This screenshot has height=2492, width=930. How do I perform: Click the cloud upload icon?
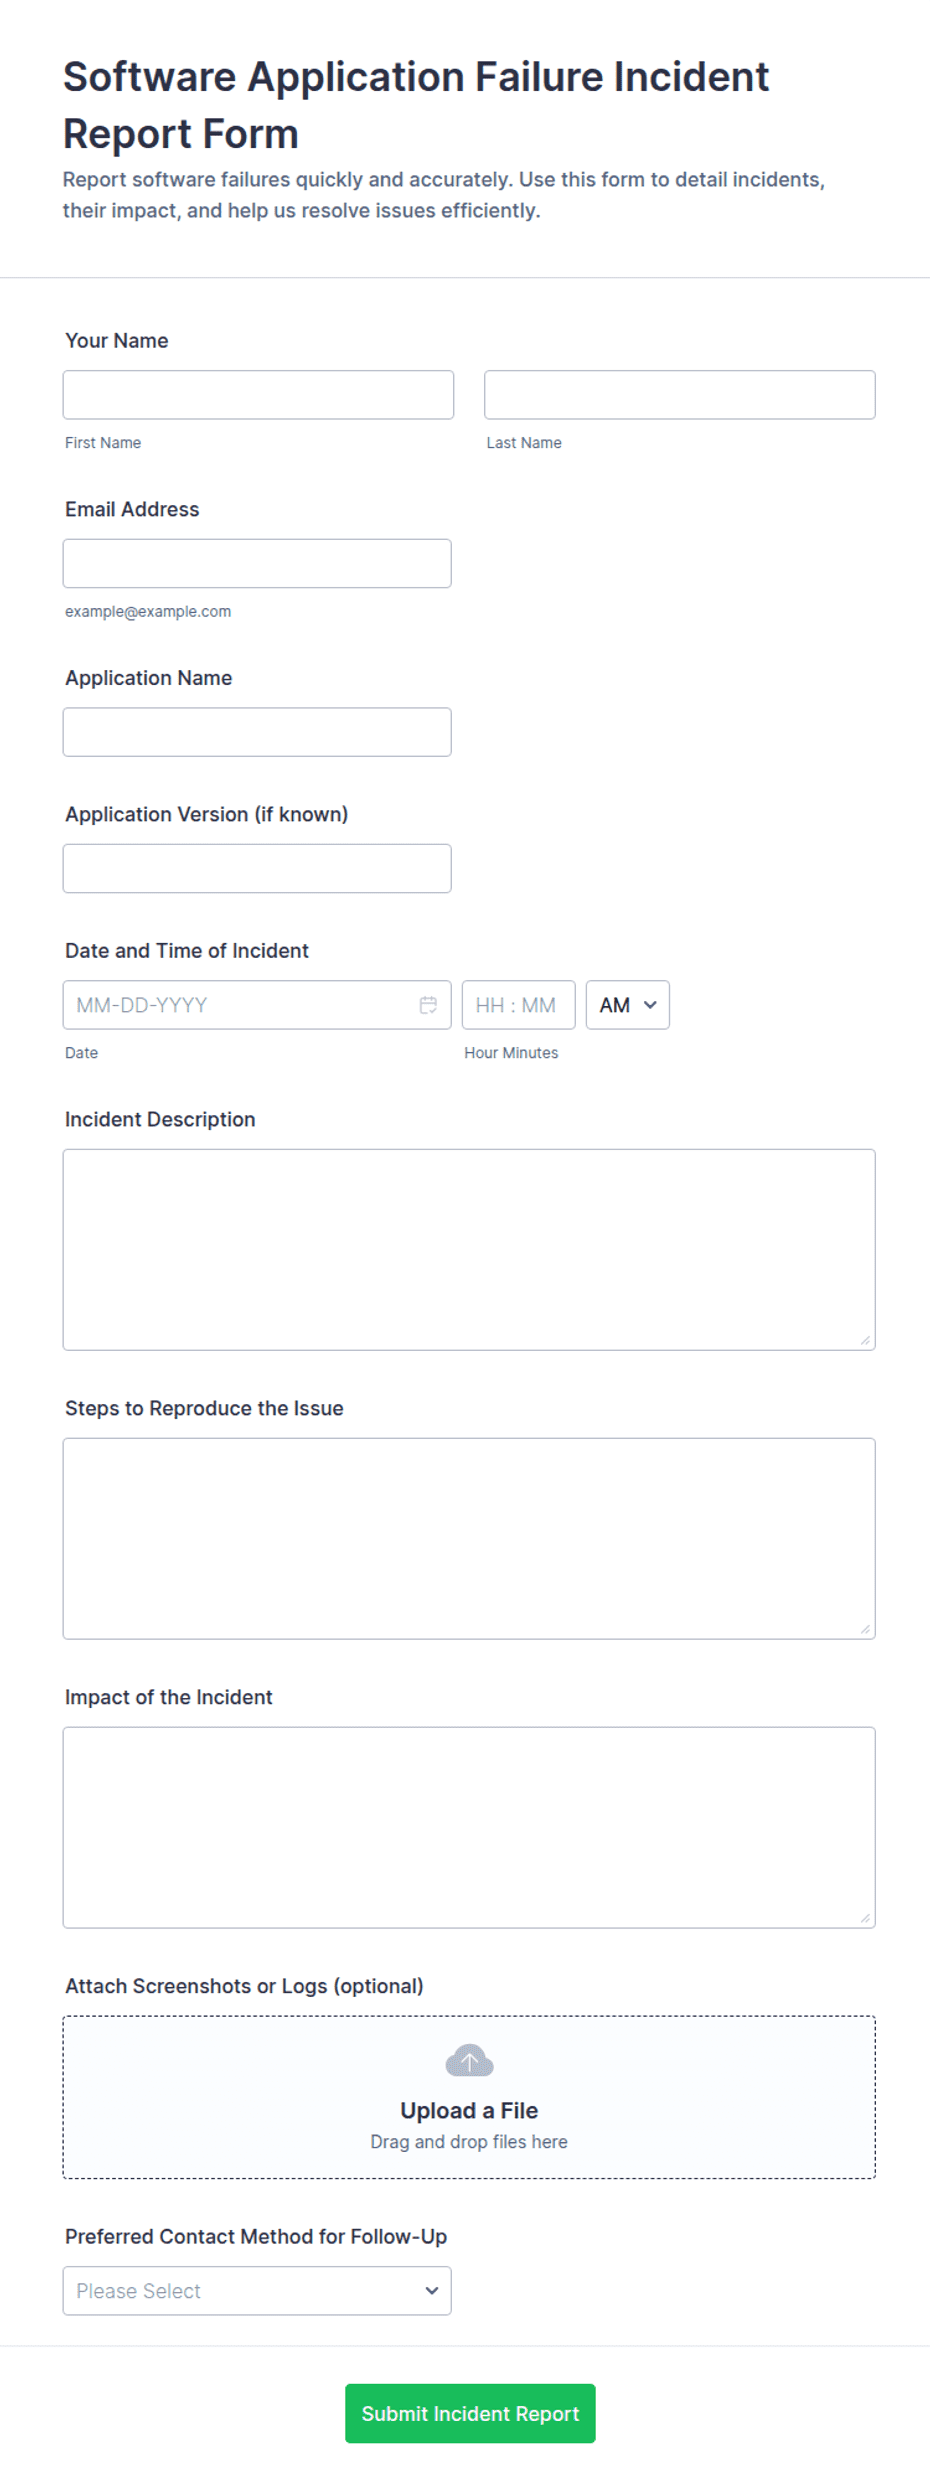[x=469, y=2061]
